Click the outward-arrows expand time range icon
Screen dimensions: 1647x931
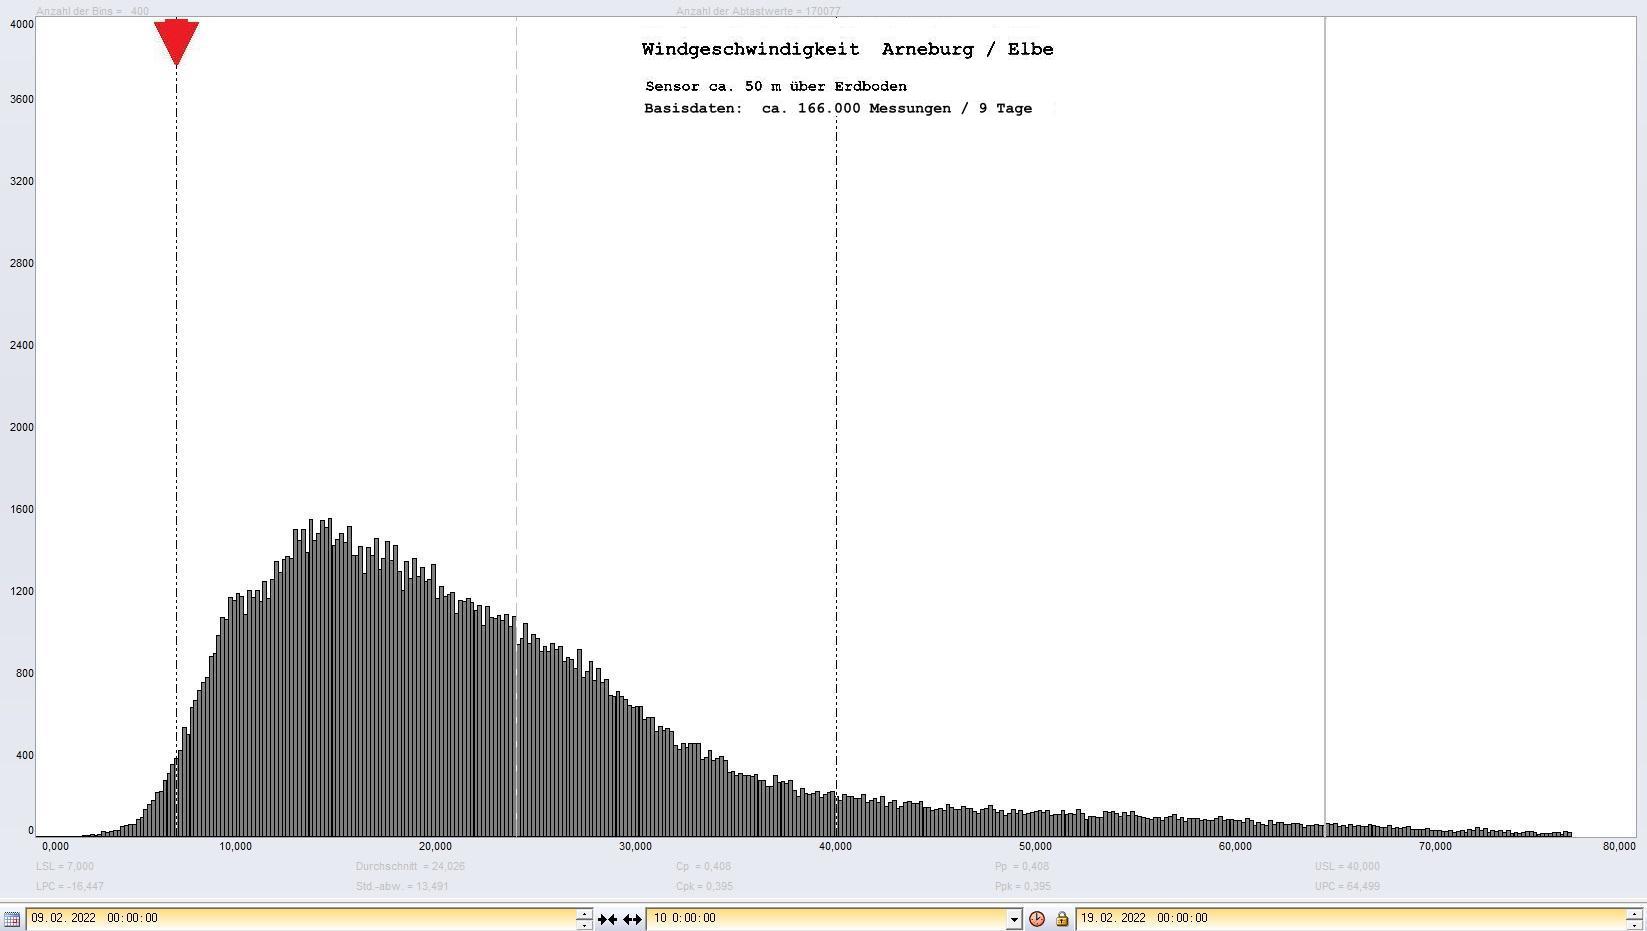click(x=632, y=919)
